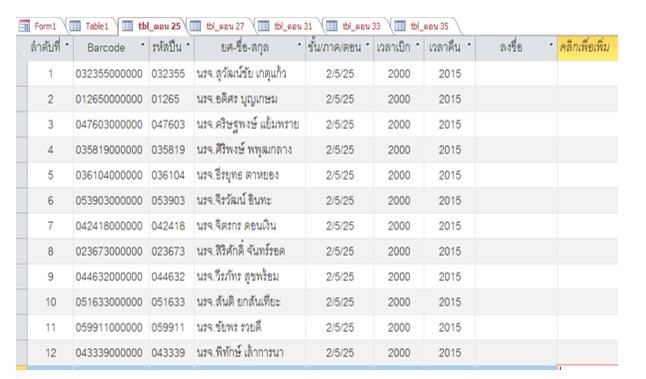Click gun code cell 032355

pyautogui.click(x=172, y=74)
